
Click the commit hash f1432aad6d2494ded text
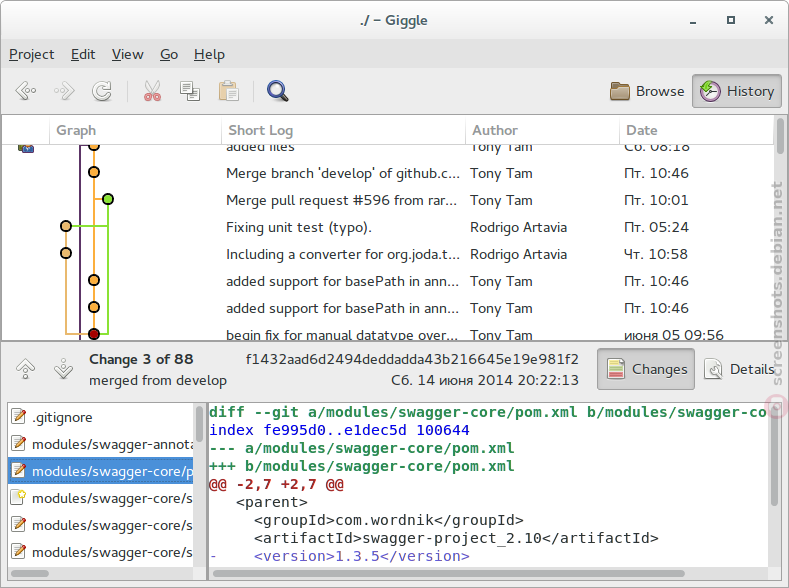click(412, 359)
